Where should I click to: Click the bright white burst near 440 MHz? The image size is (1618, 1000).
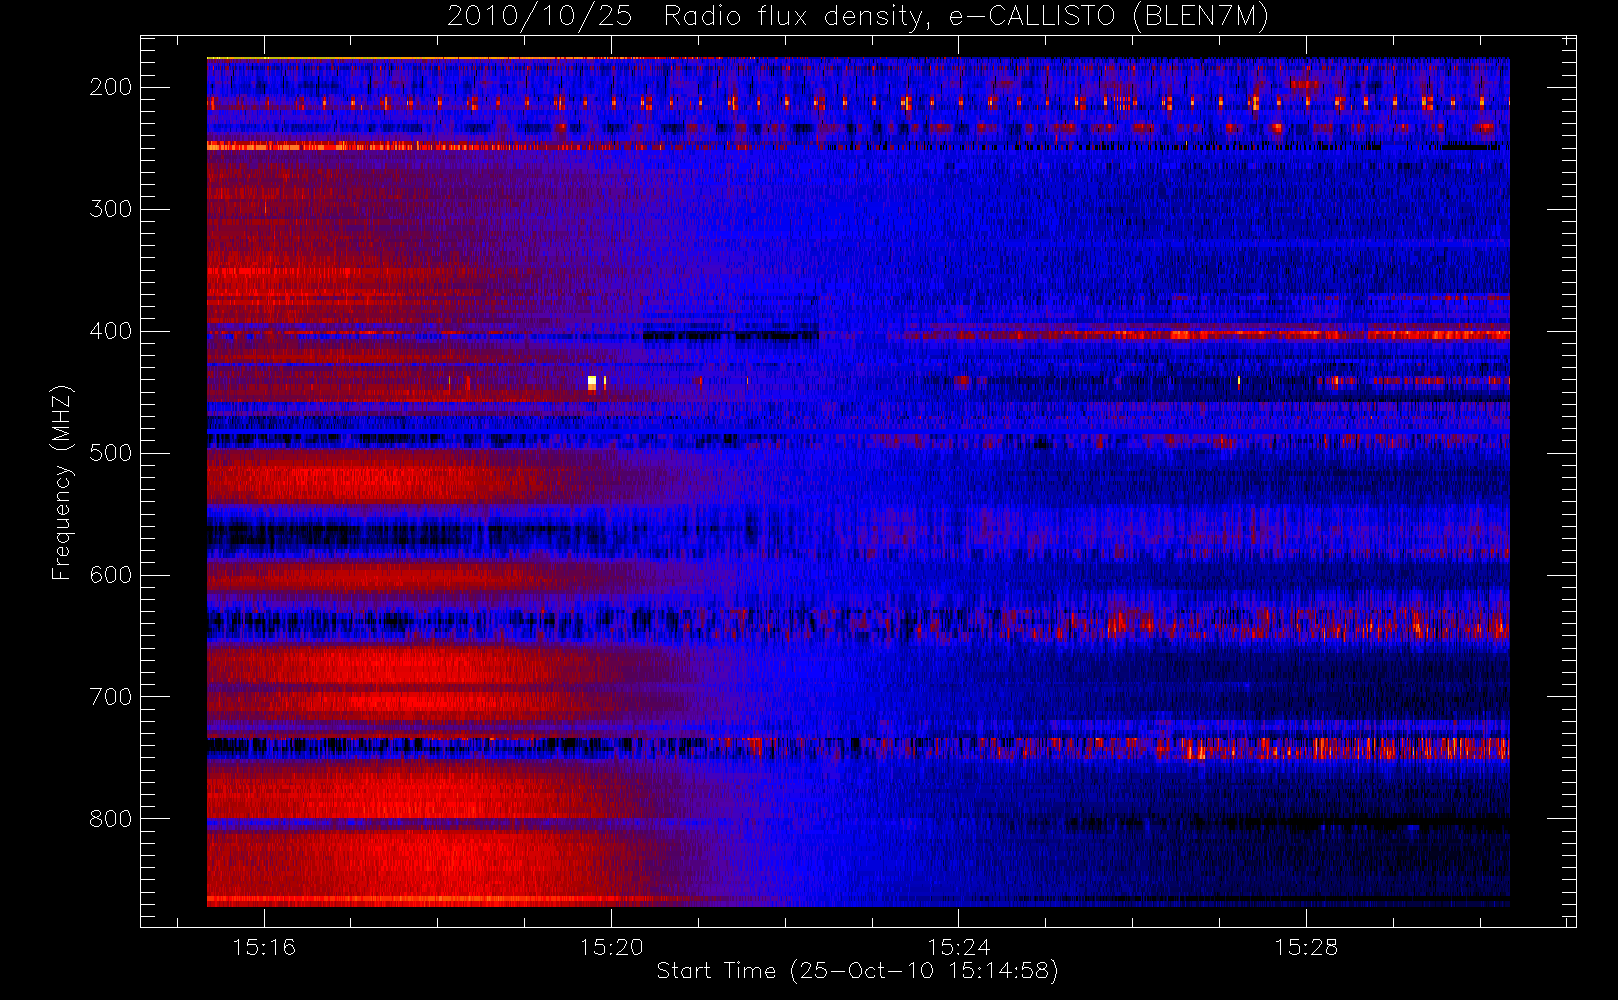tap(592, 382)
